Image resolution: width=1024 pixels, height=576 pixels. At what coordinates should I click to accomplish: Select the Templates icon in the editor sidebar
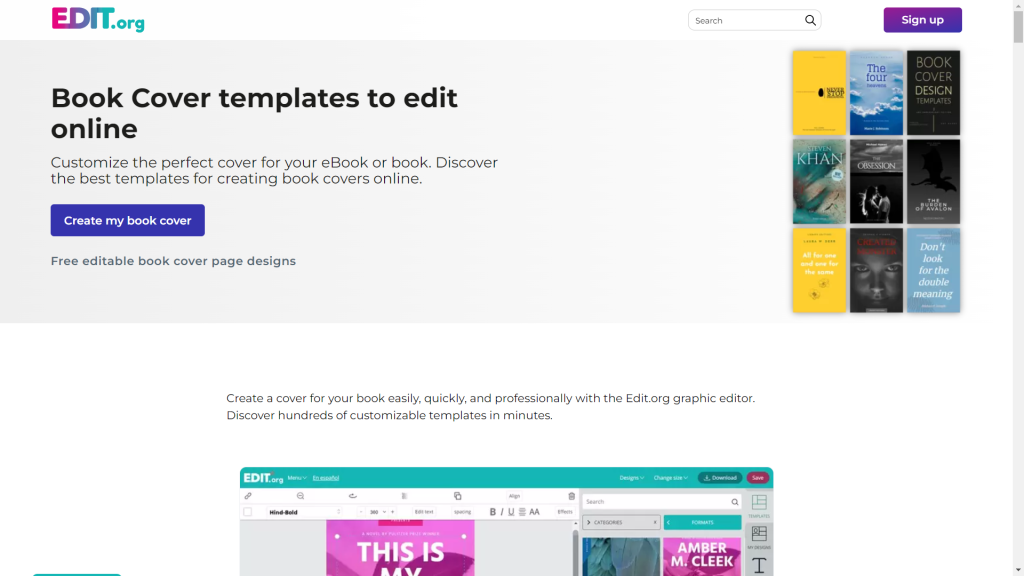[x=759, y=505]
